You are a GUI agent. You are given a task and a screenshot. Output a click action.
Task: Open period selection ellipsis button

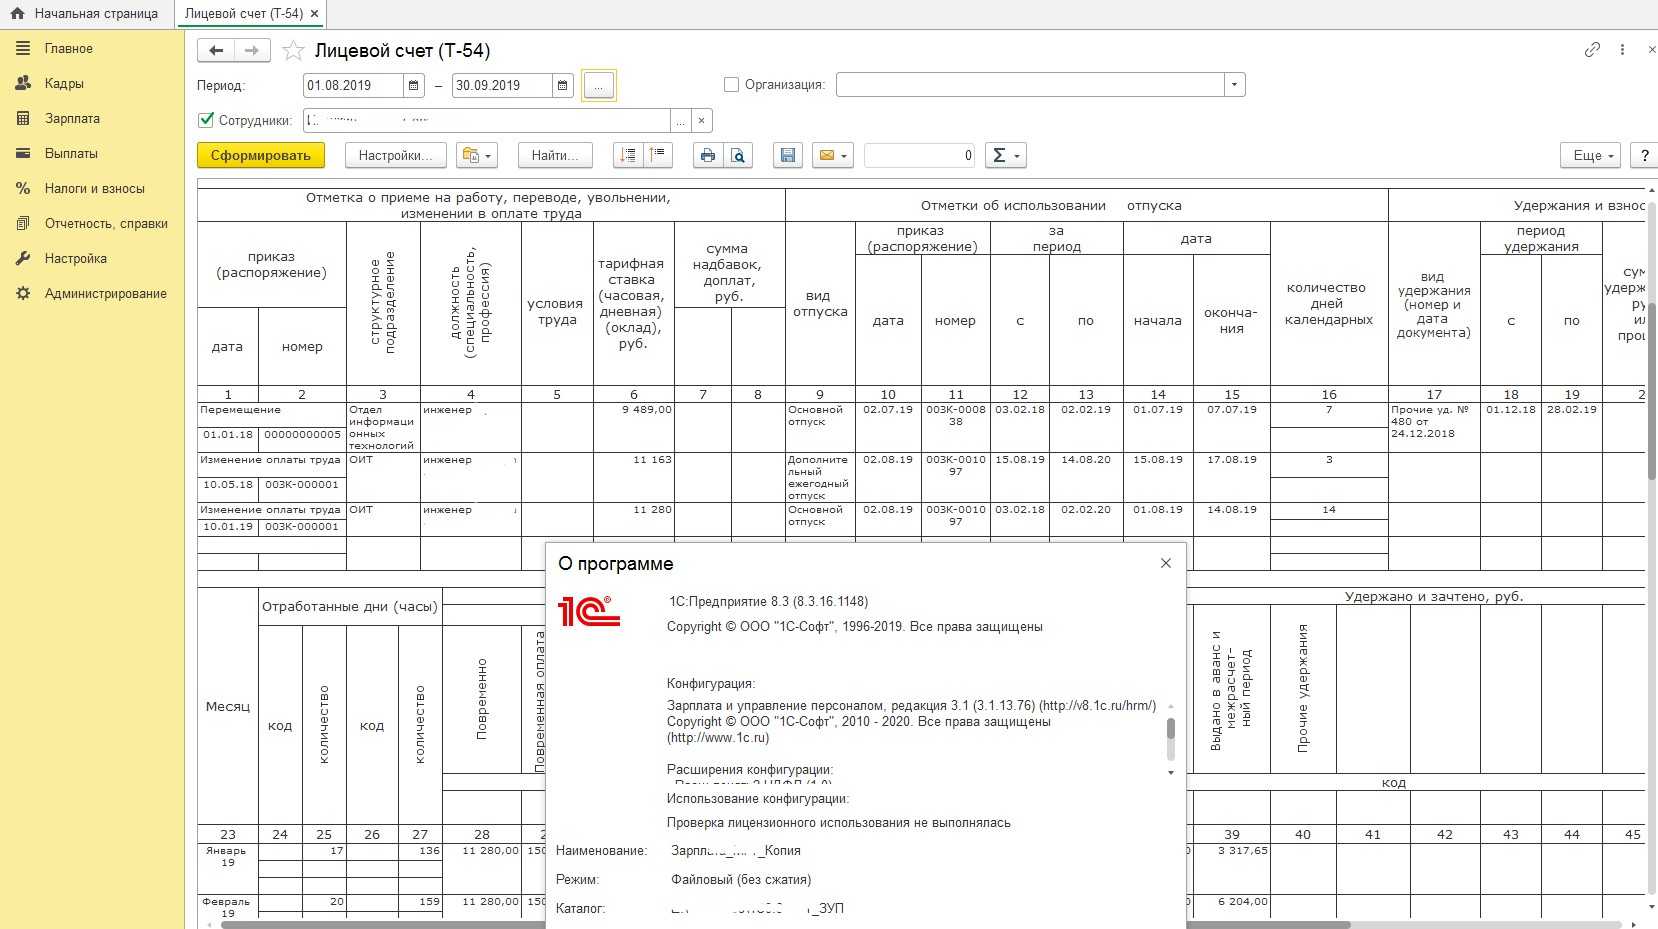pos(598,86)
